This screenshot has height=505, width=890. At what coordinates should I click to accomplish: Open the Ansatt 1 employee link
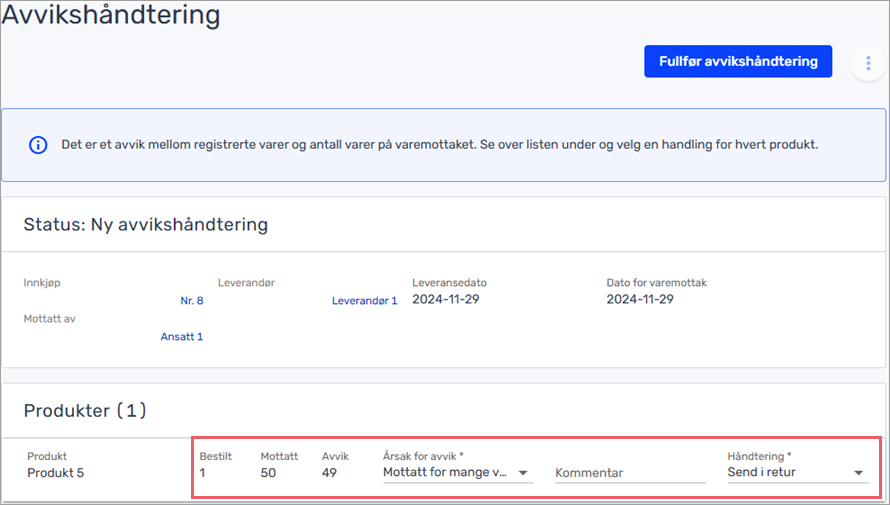pyautogui.click(x=182, y=337)
